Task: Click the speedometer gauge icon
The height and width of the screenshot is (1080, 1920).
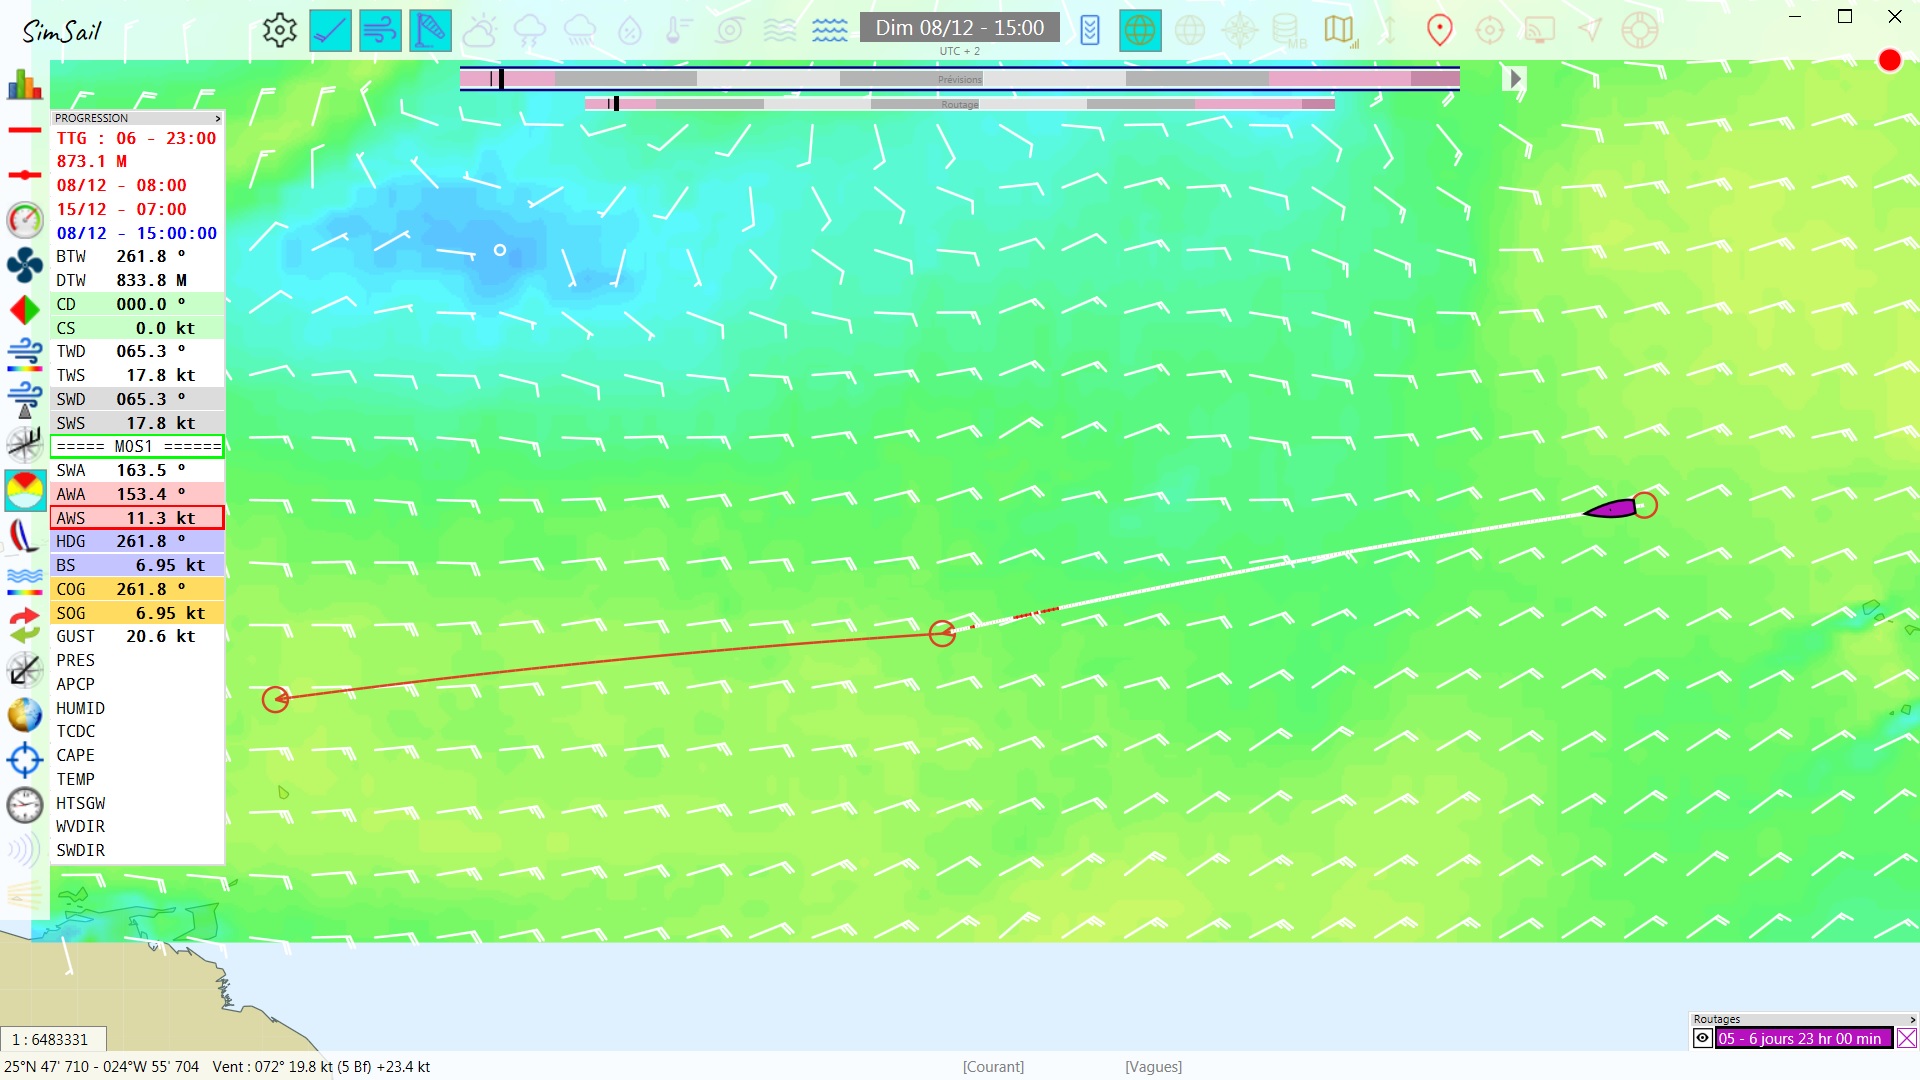Action: click(x=24, y=220)
